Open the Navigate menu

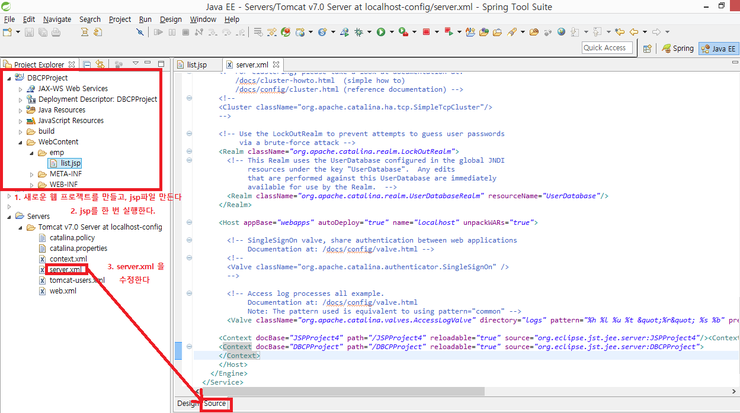point(57,19)
